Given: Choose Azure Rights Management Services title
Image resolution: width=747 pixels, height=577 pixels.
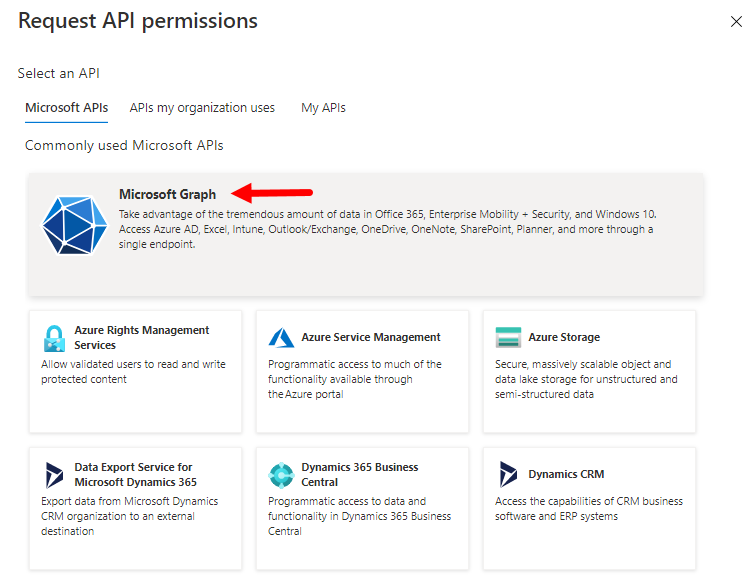Looking at the screenshot, I should [141, 337].
